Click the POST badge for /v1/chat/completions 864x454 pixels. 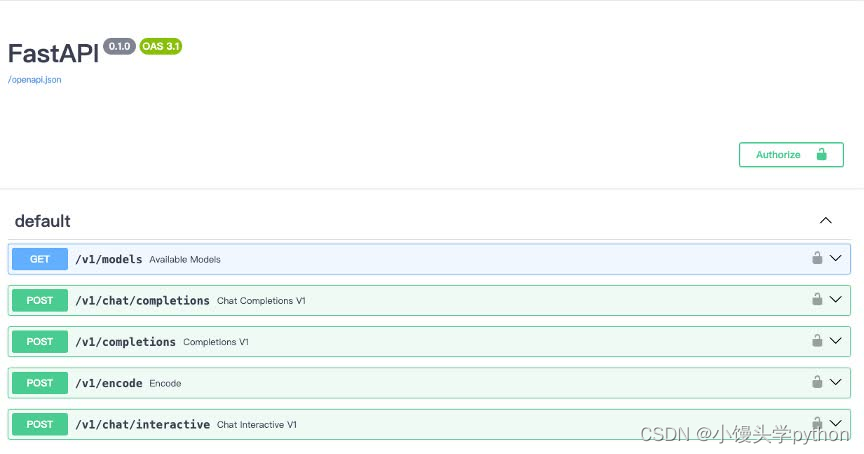click(x=40, y=300)
